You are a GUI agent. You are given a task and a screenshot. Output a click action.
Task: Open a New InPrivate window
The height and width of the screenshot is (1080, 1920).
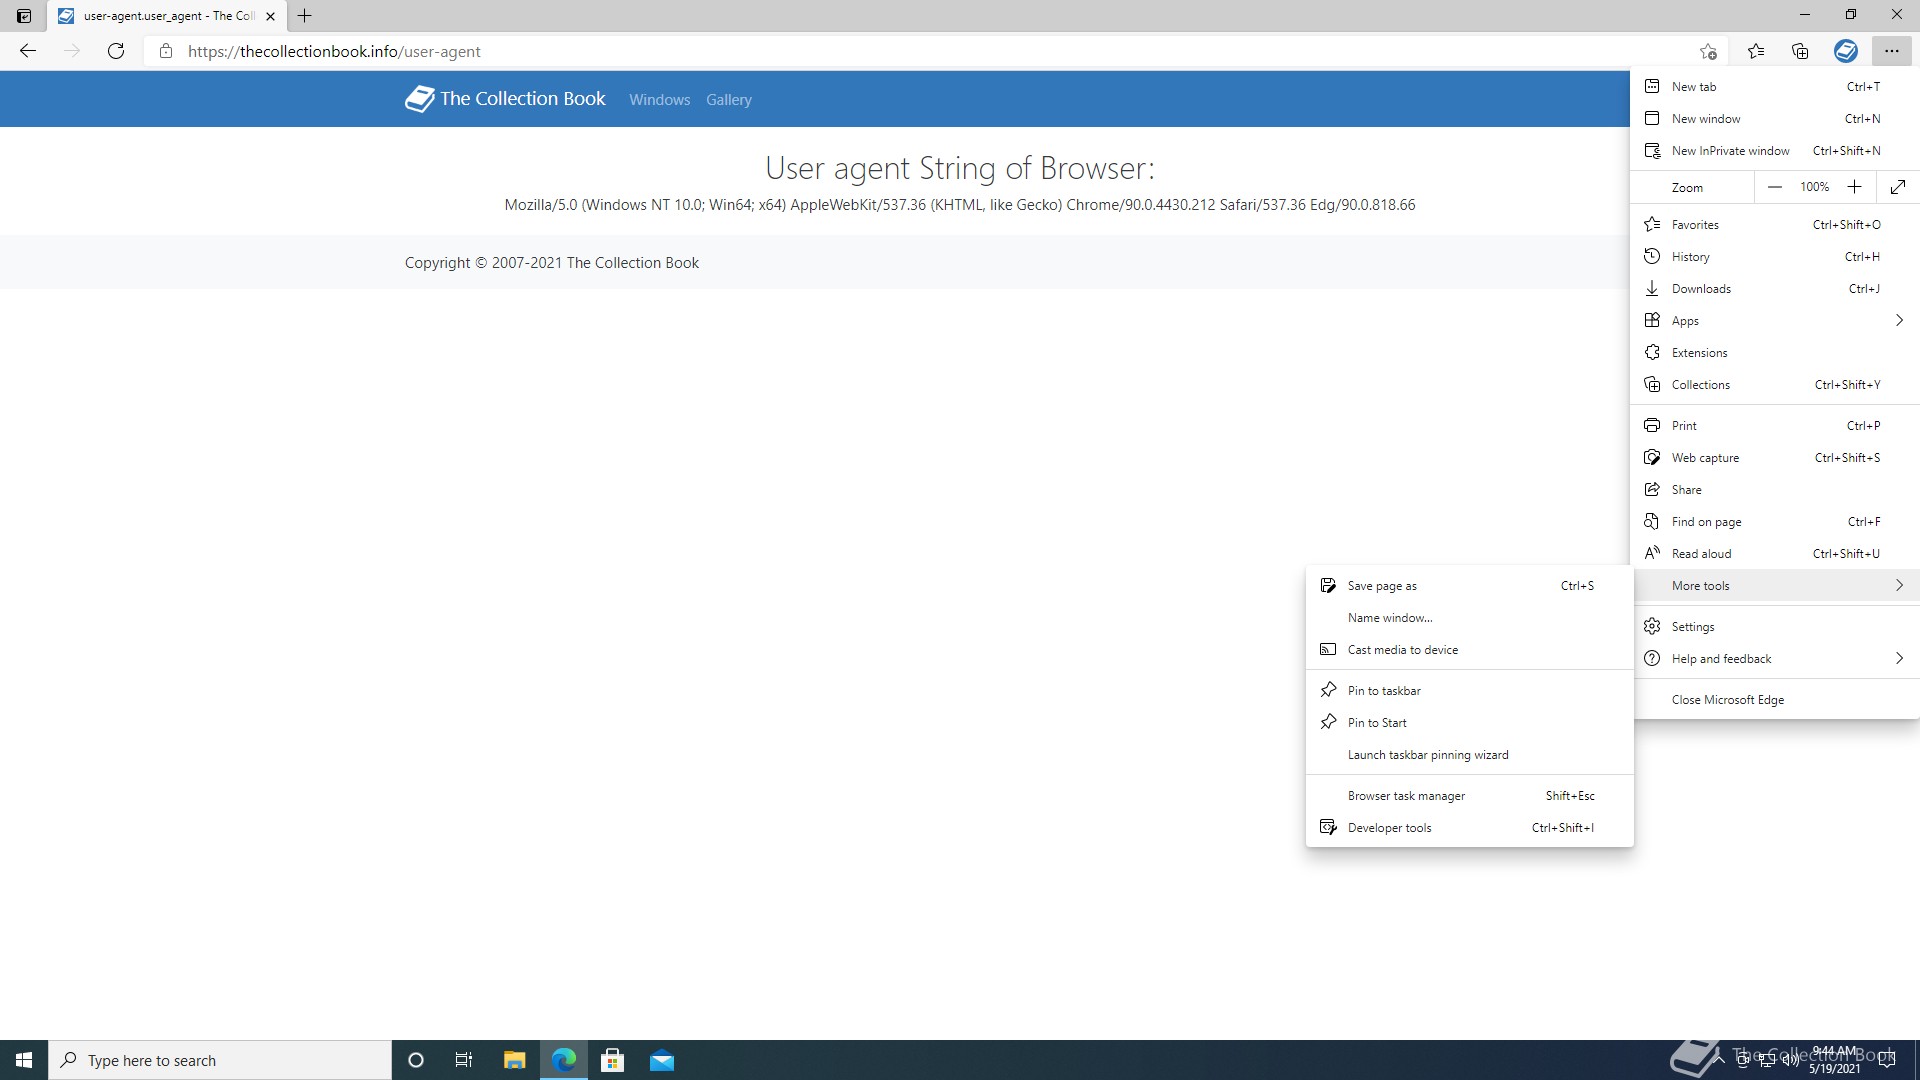click(1775, 151)
